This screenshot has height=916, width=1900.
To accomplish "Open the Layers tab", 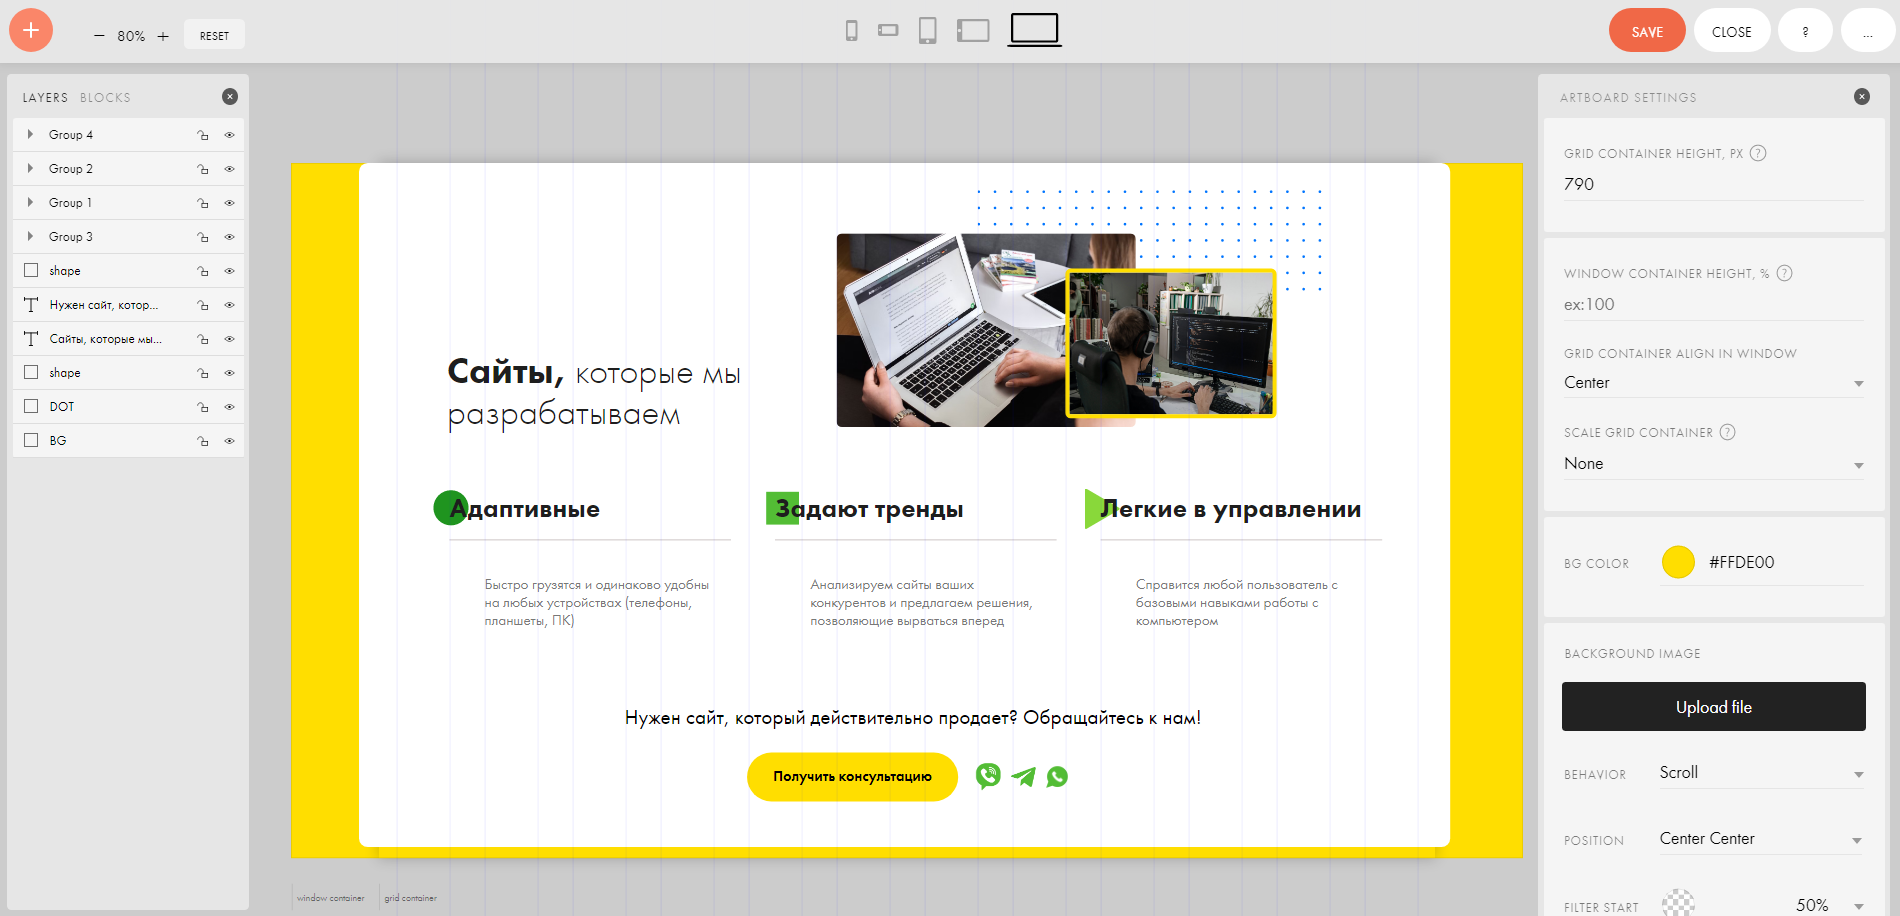I will coord(45,98).
